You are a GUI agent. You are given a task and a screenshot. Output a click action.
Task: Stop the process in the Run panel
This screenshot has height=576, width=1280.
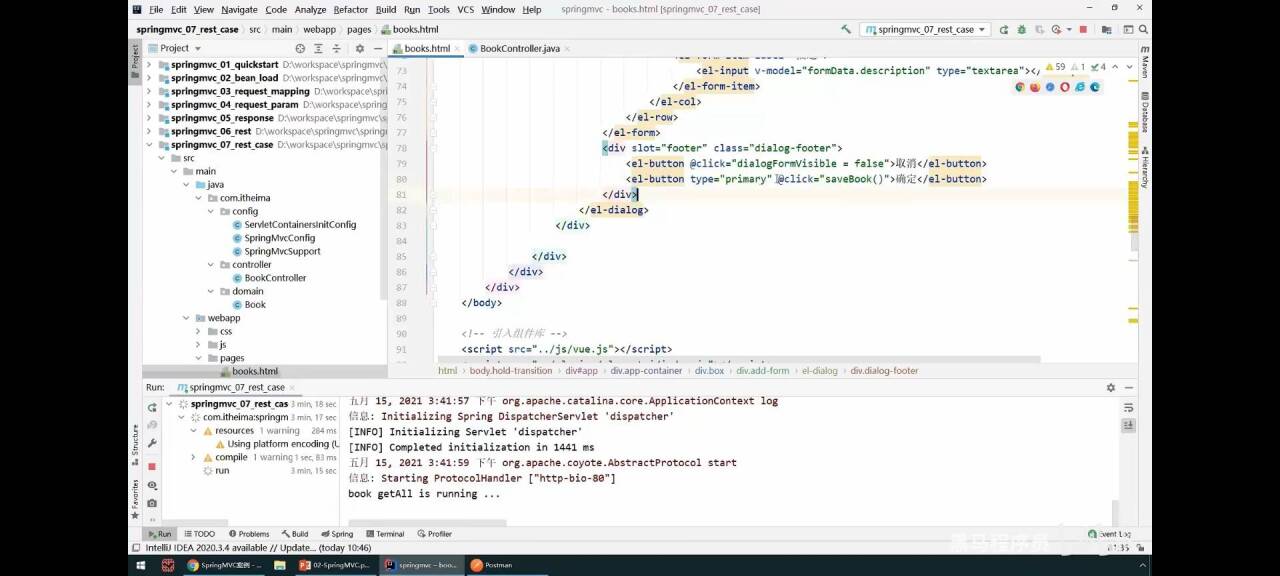(x=152, y=466)
